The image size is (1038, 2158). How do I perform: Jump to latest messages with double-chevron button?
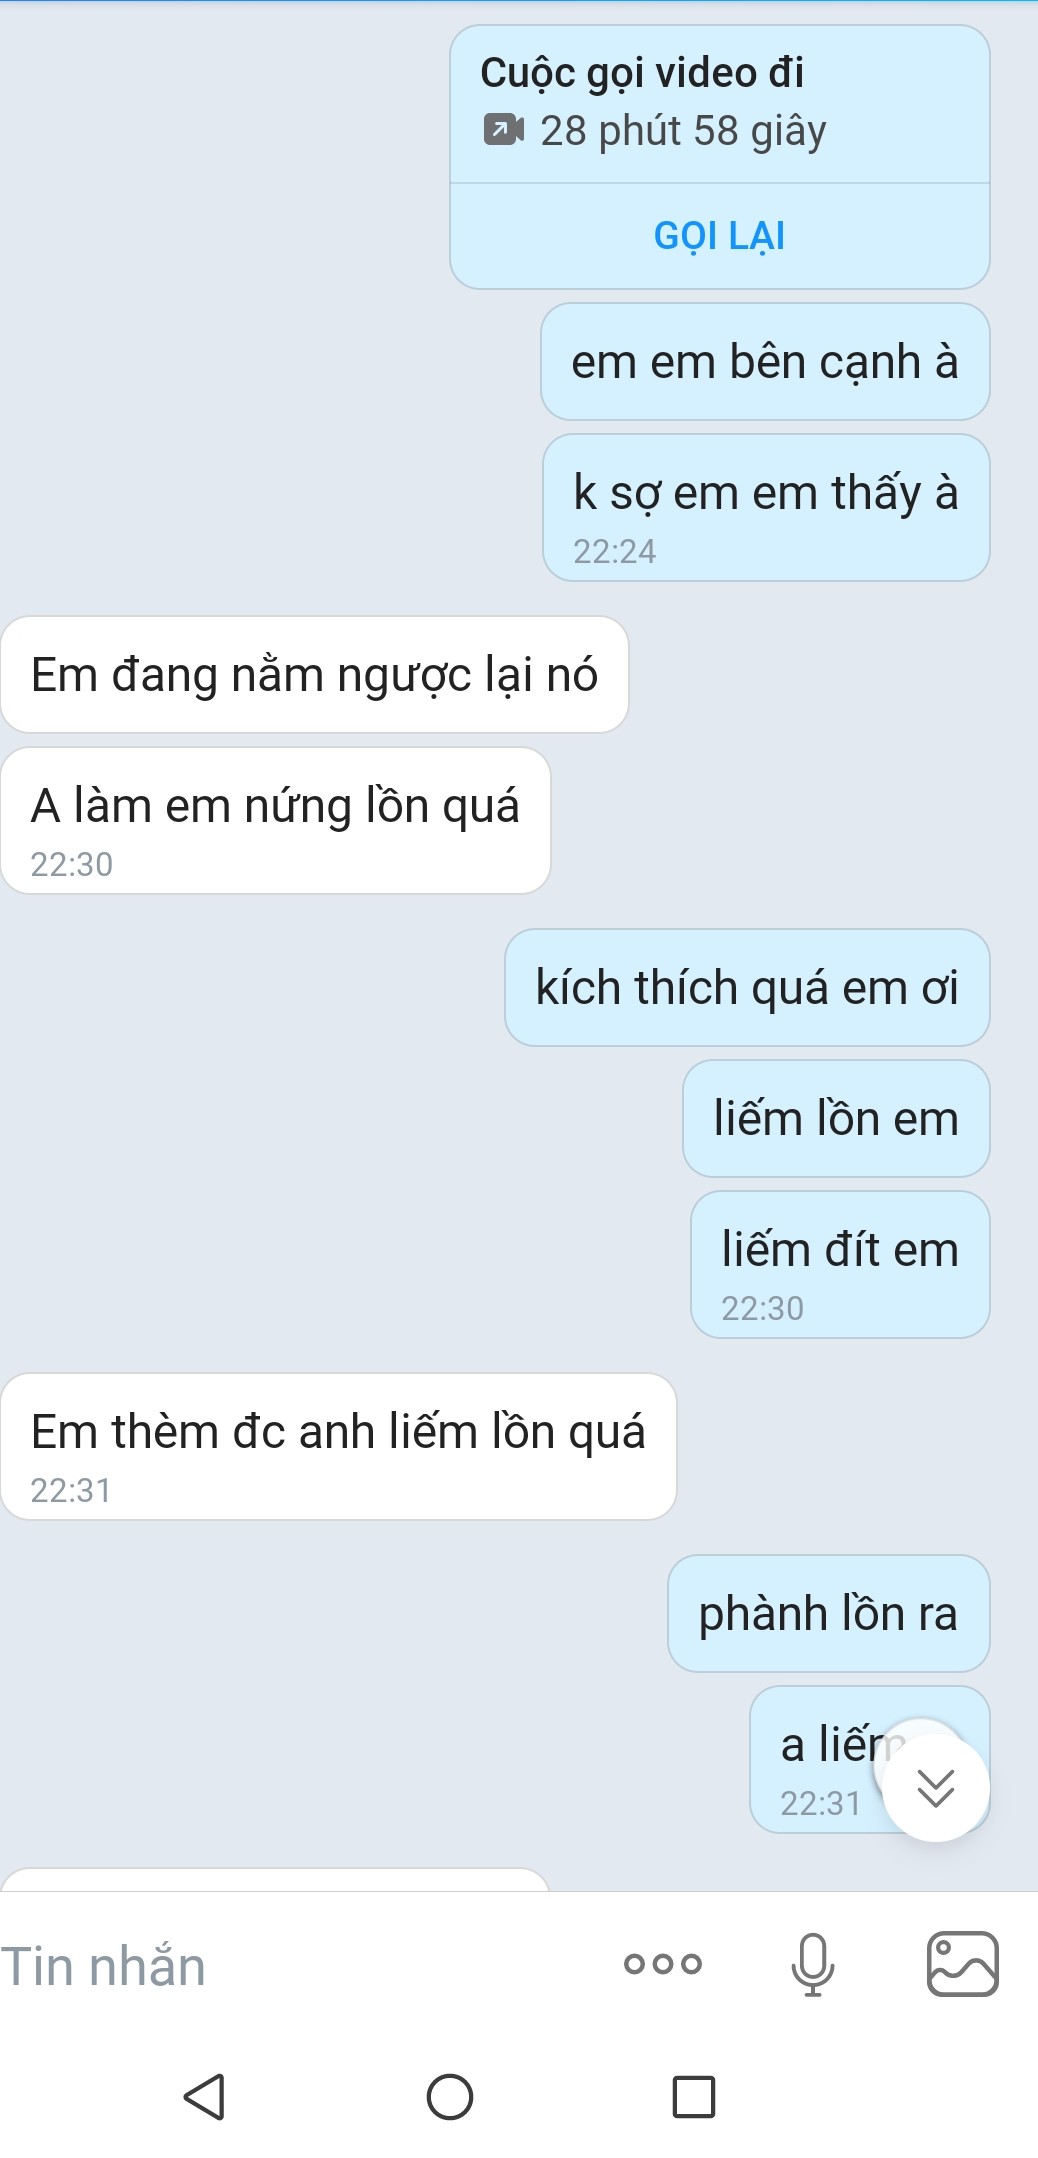coord(935,1787)
